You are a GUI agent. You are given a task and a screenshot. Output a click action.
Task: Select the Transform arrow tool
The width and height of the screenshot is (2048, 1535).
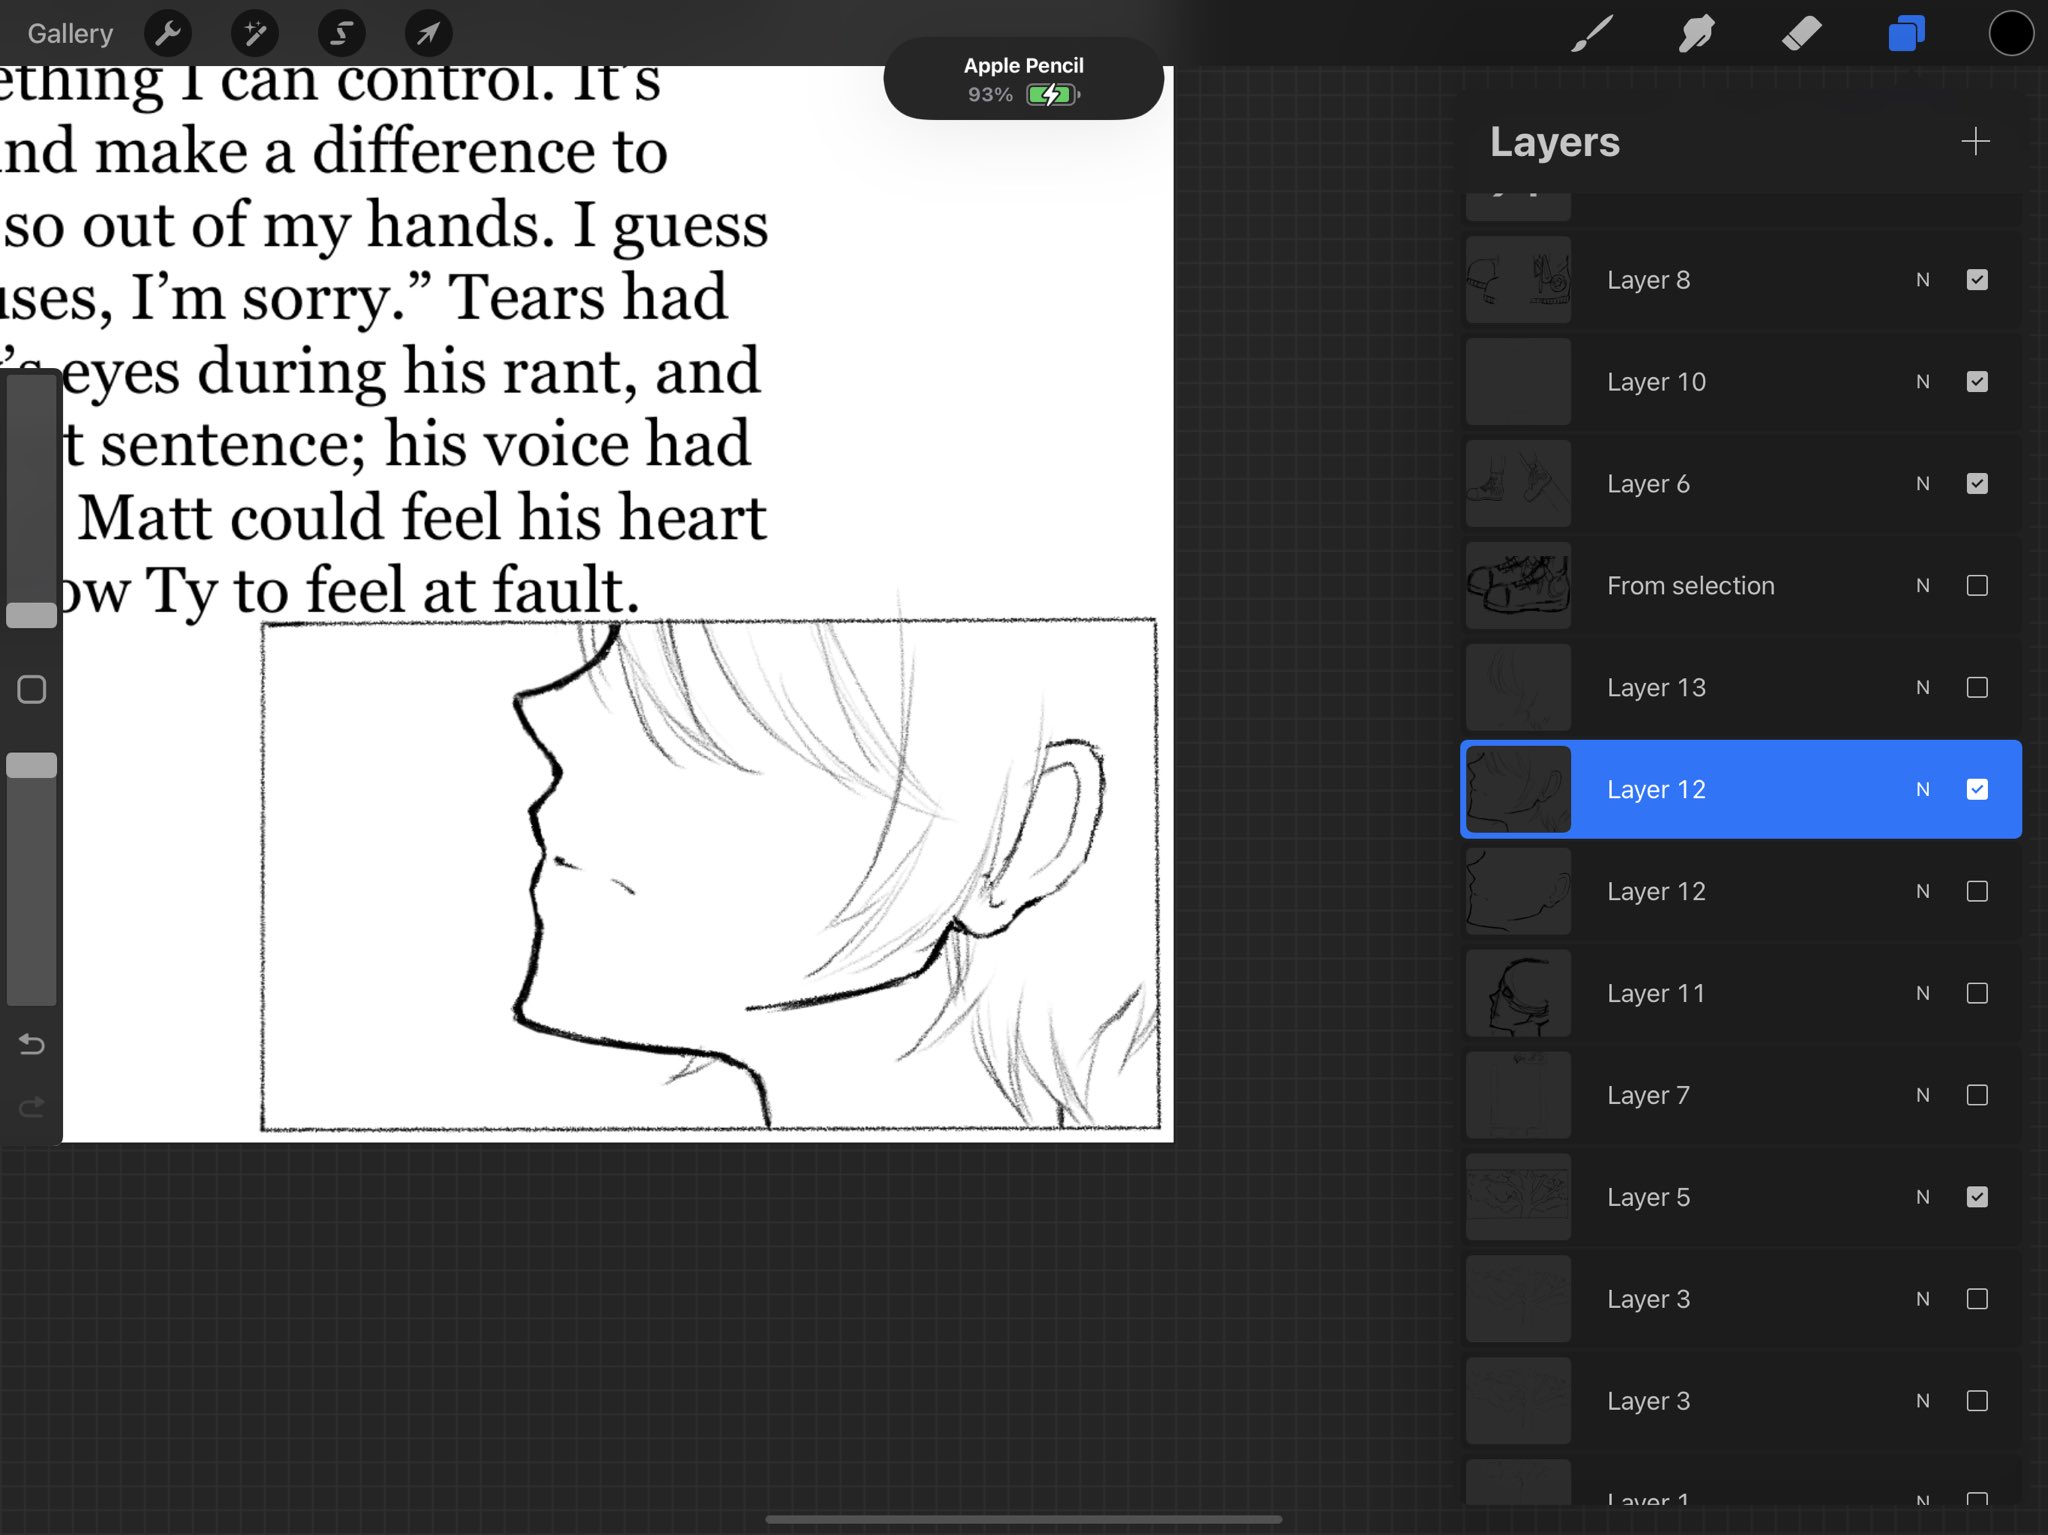pyautogui.click(x=428, y=34)
